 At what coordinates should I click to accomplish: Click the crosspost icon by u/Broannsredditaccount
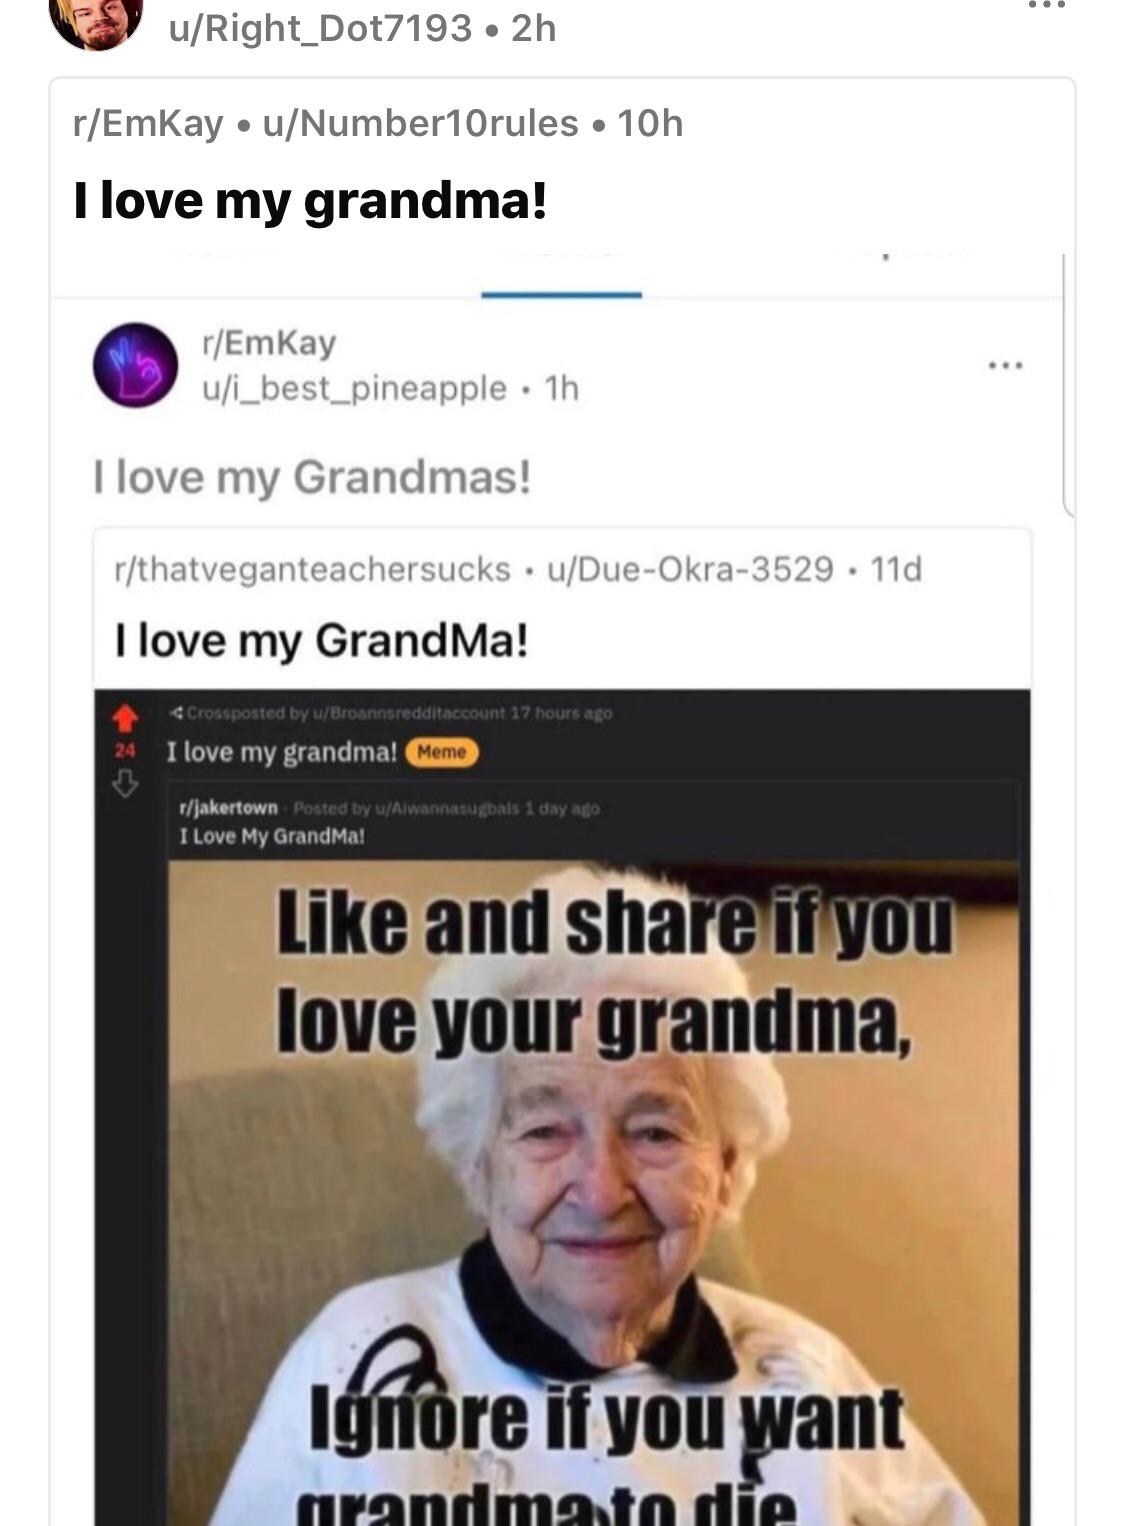(176, 713)
